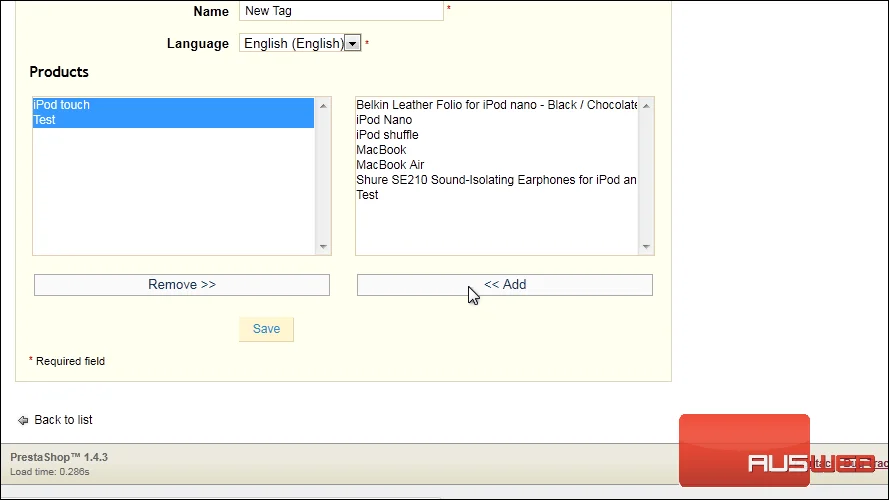Click left list scrollbar down arrow

323,247
